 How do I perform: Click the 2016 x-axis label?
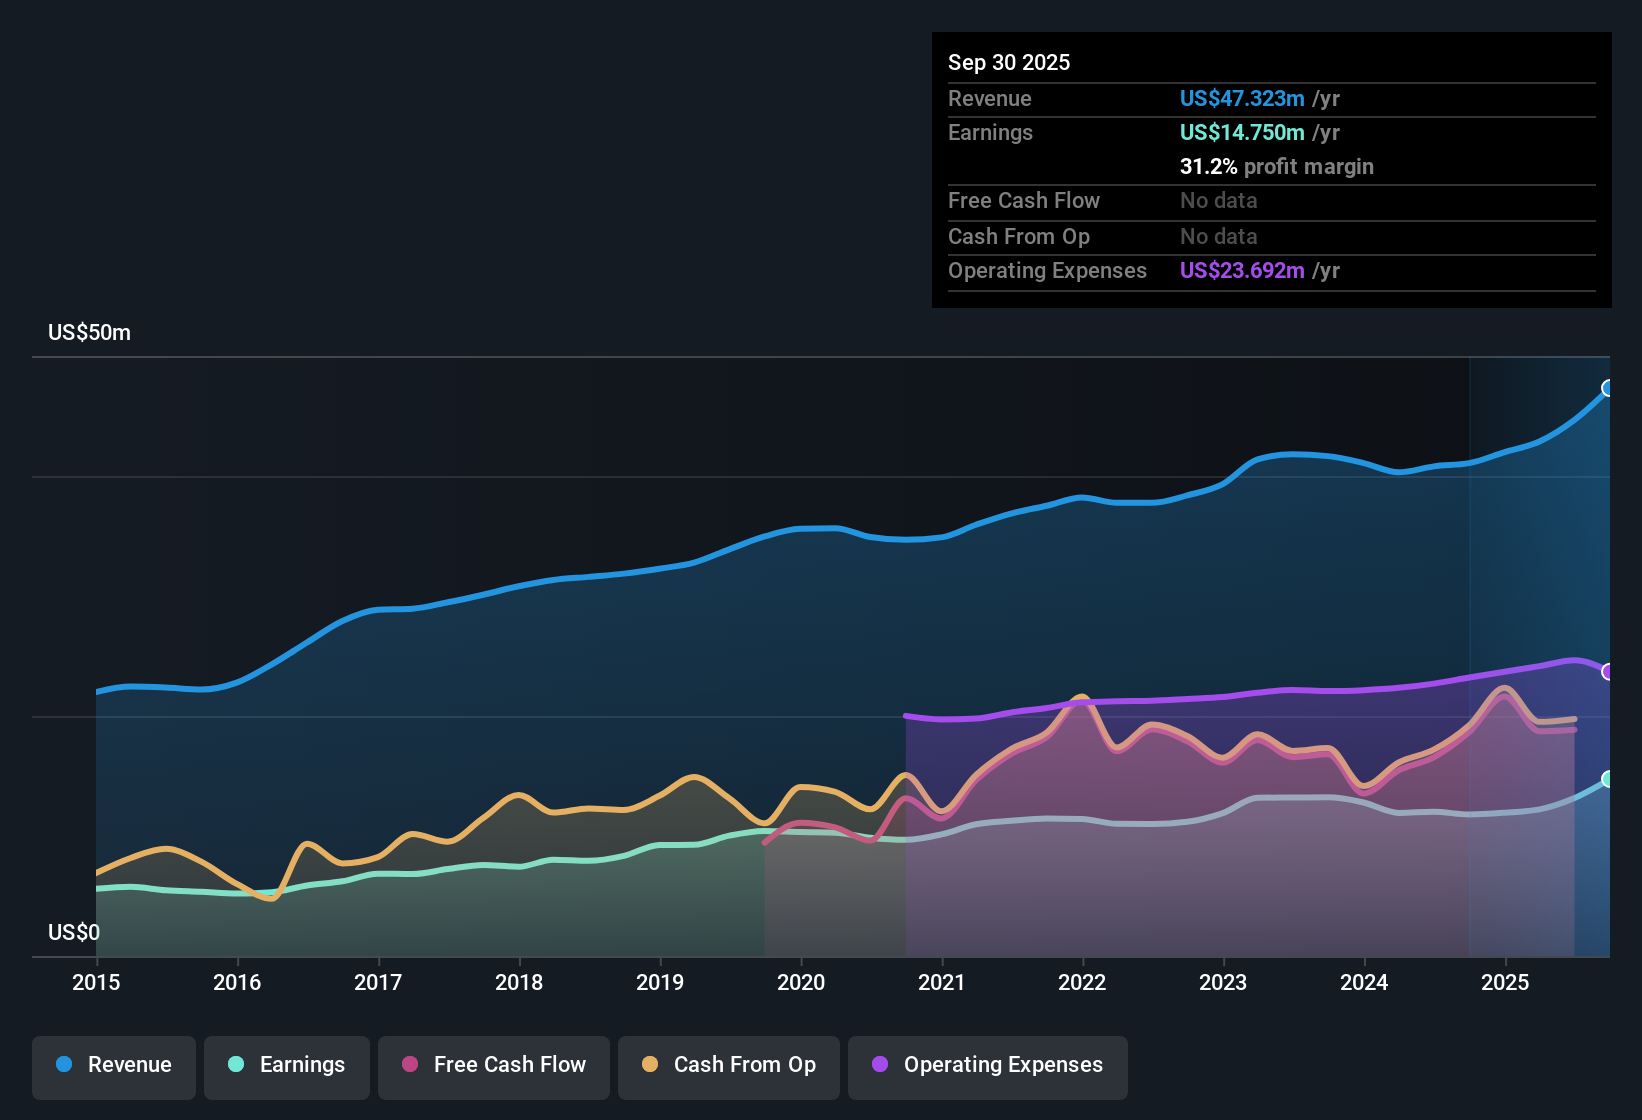237,983
